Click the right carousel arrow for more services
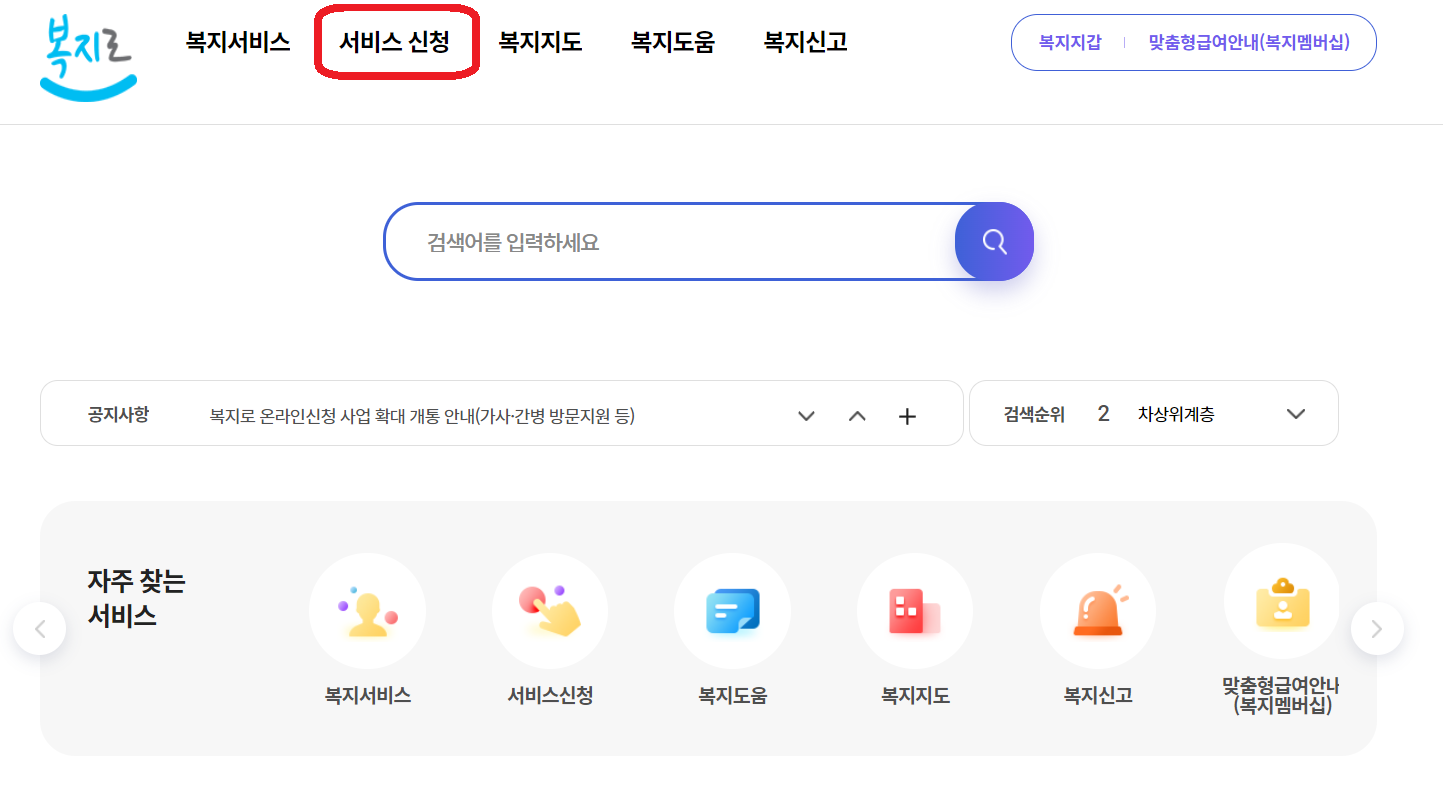The image size is (1443, 789). [x=1376, y=628]
